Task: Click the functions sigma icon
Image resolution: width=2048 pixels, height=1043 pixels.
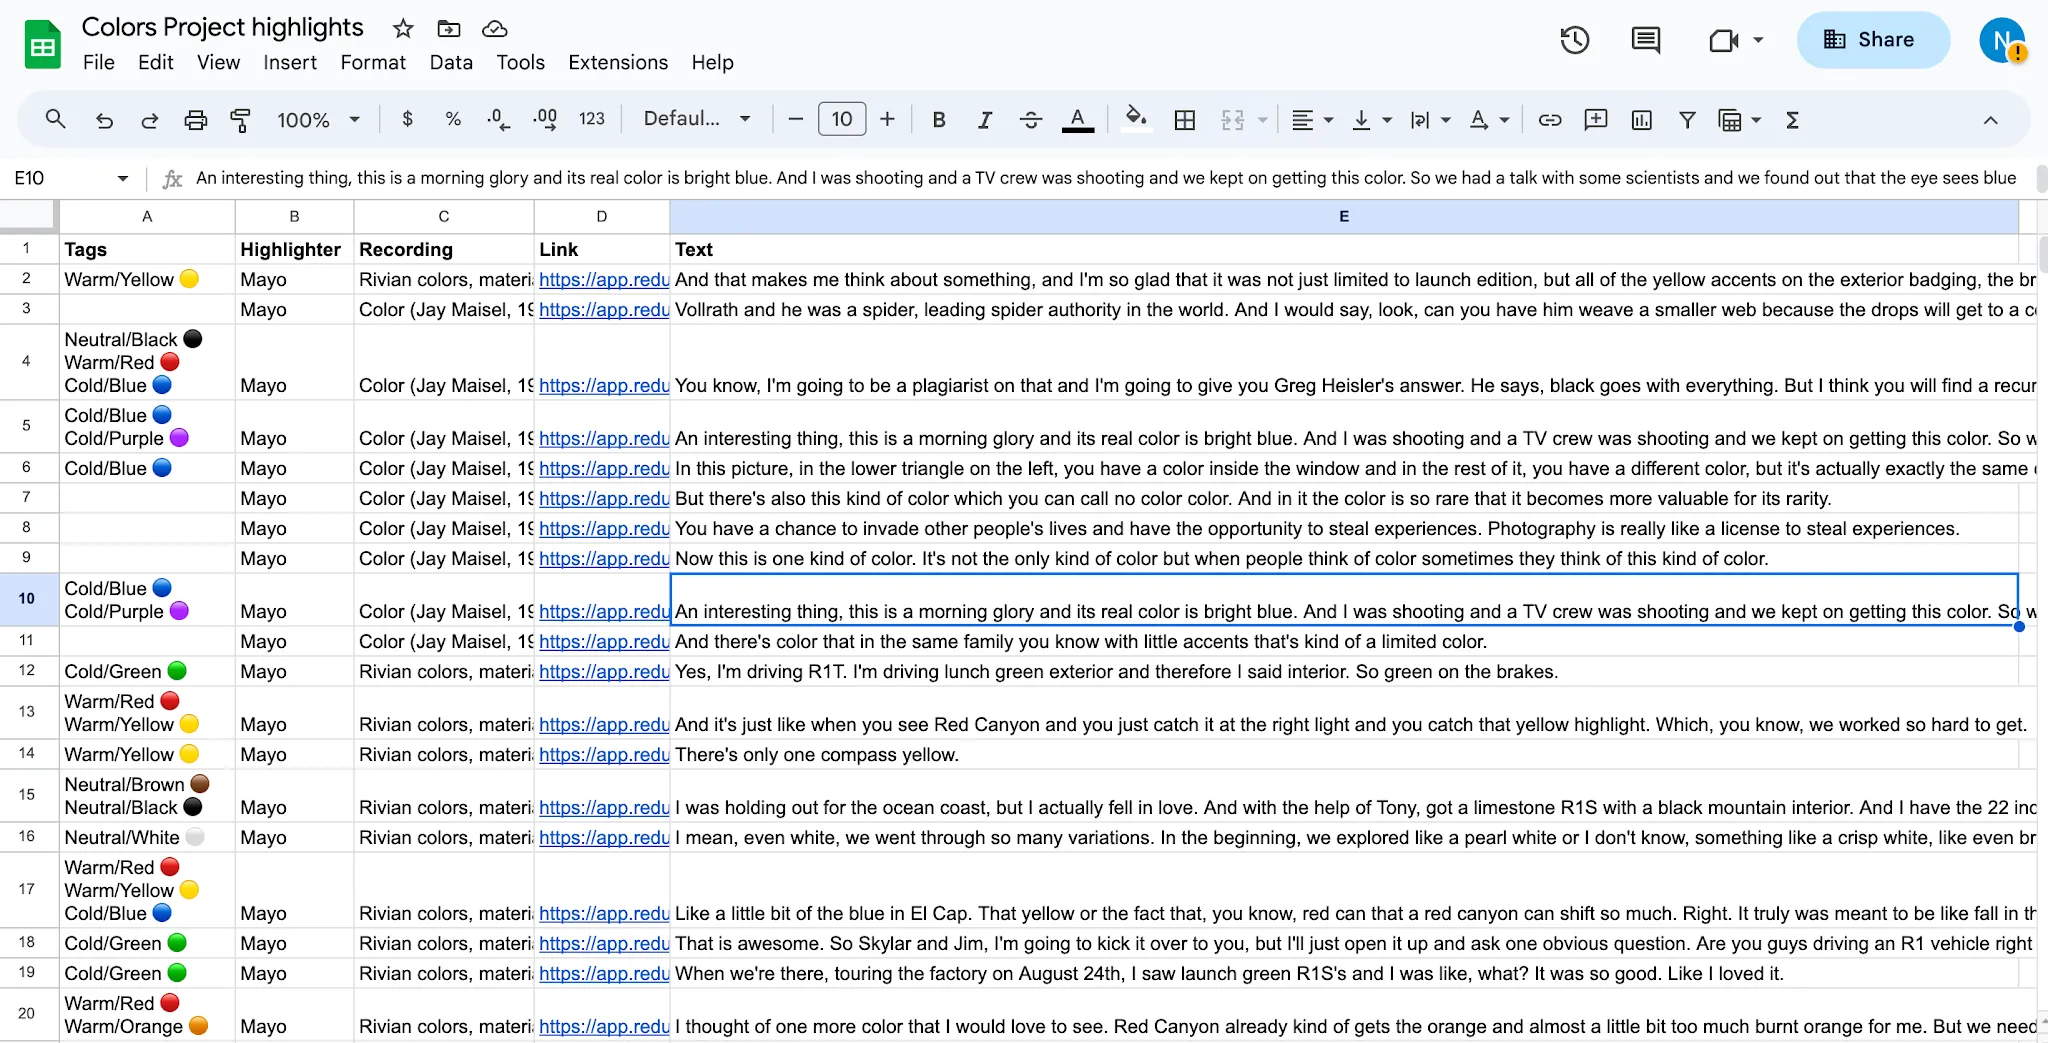Action: pyautogui.click(x=1792, y=120)
